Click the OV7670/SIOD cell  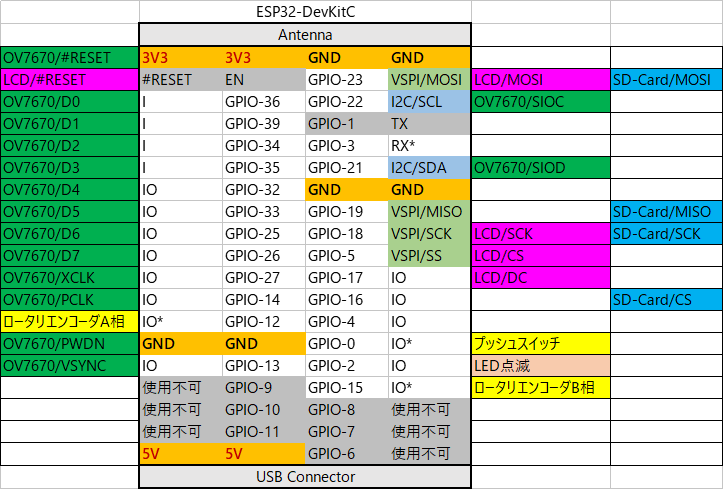click(541, 167)
